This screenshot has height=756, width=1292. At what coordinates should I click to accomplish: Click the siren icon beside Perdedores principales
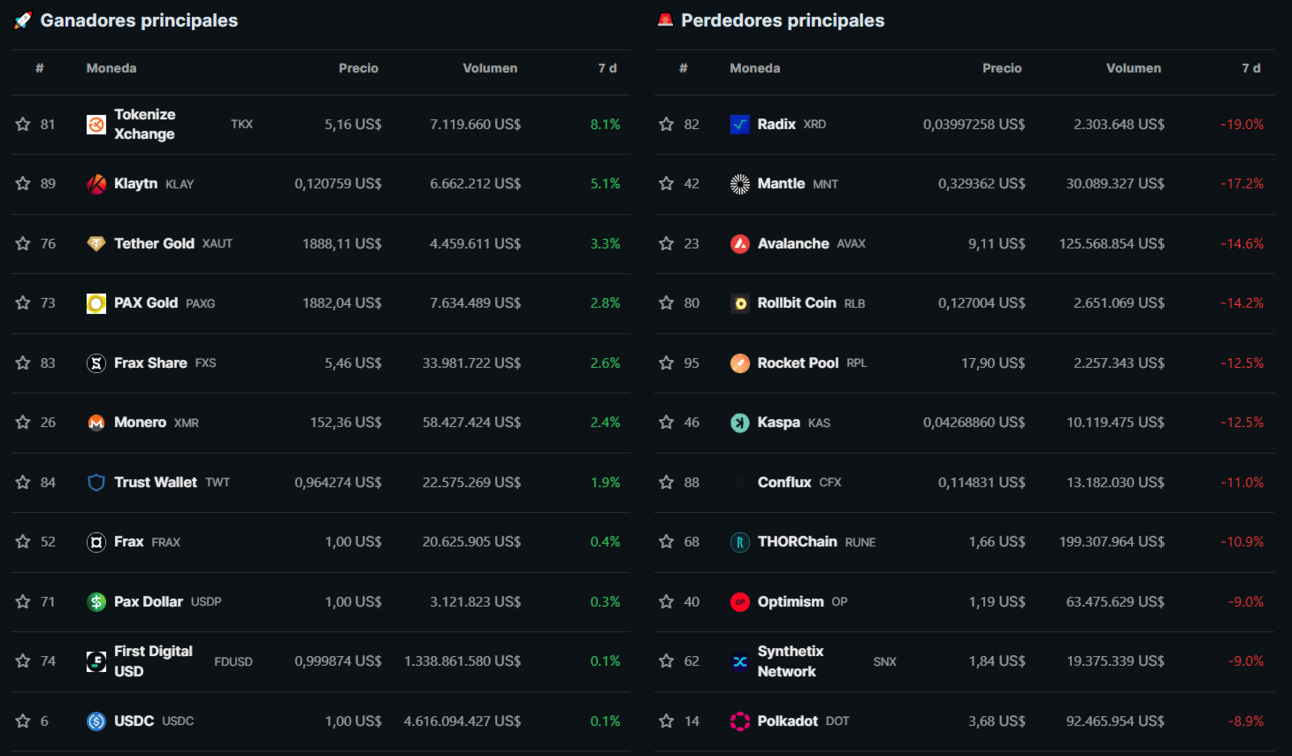coord(665,20)
